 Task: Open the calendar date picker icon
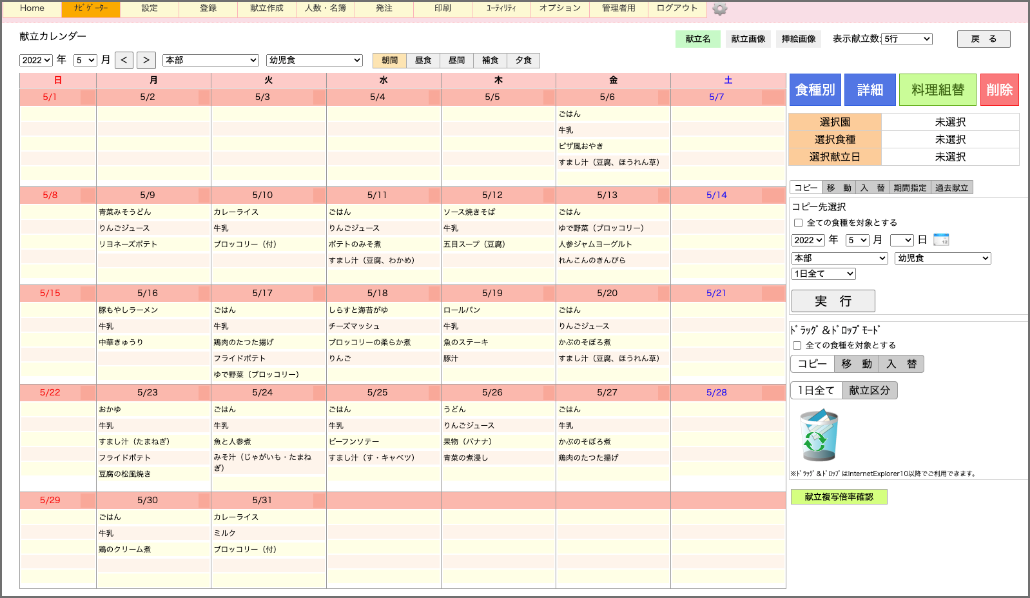941,240
